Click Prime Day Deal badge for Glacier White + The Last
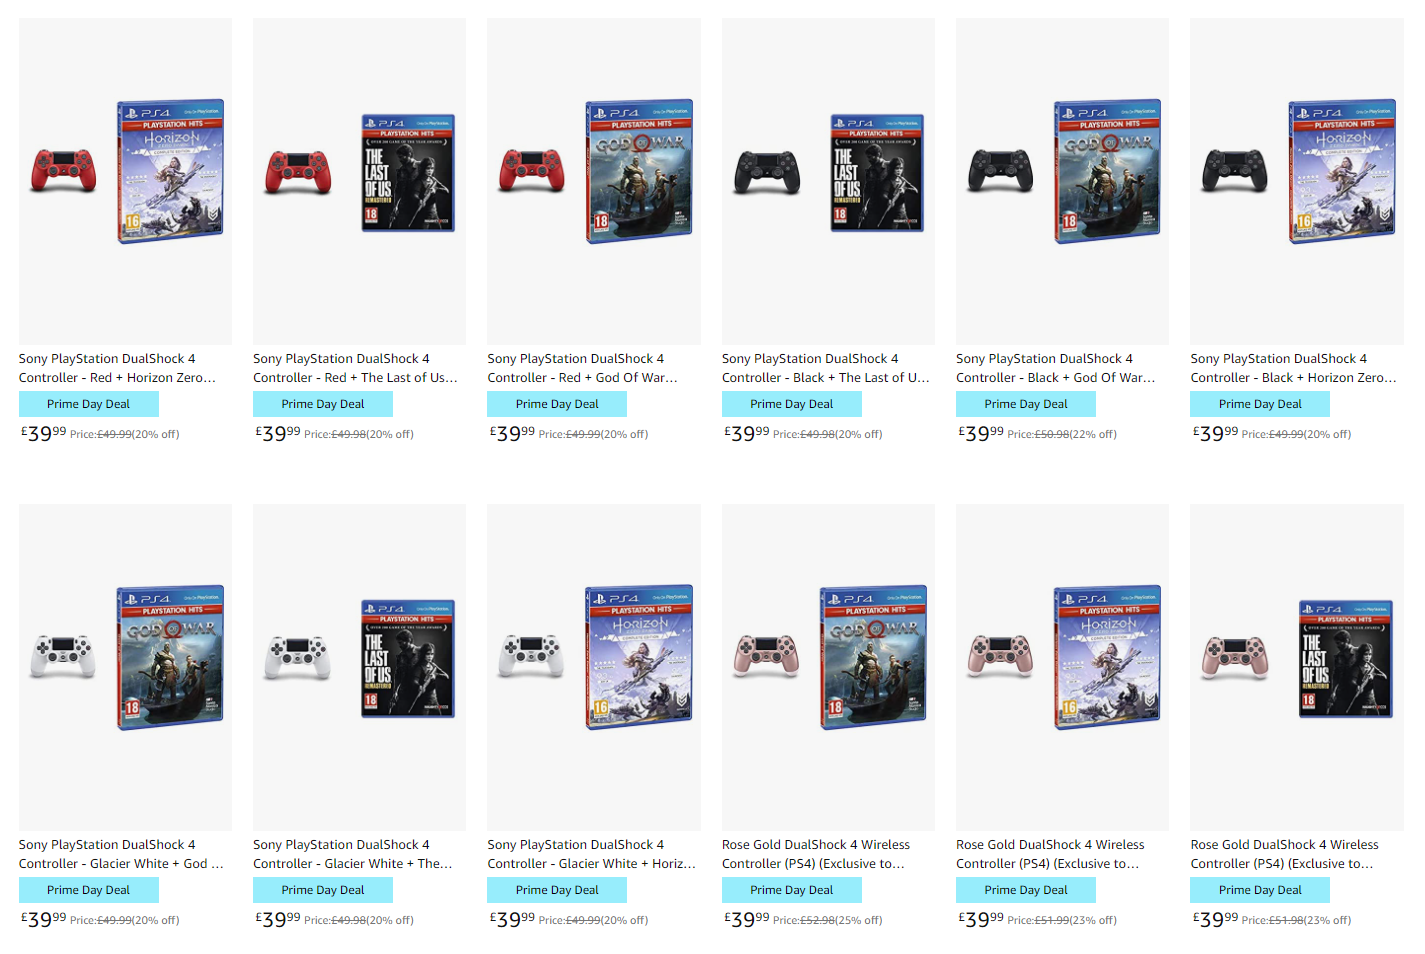 click(x=323, y=890)
